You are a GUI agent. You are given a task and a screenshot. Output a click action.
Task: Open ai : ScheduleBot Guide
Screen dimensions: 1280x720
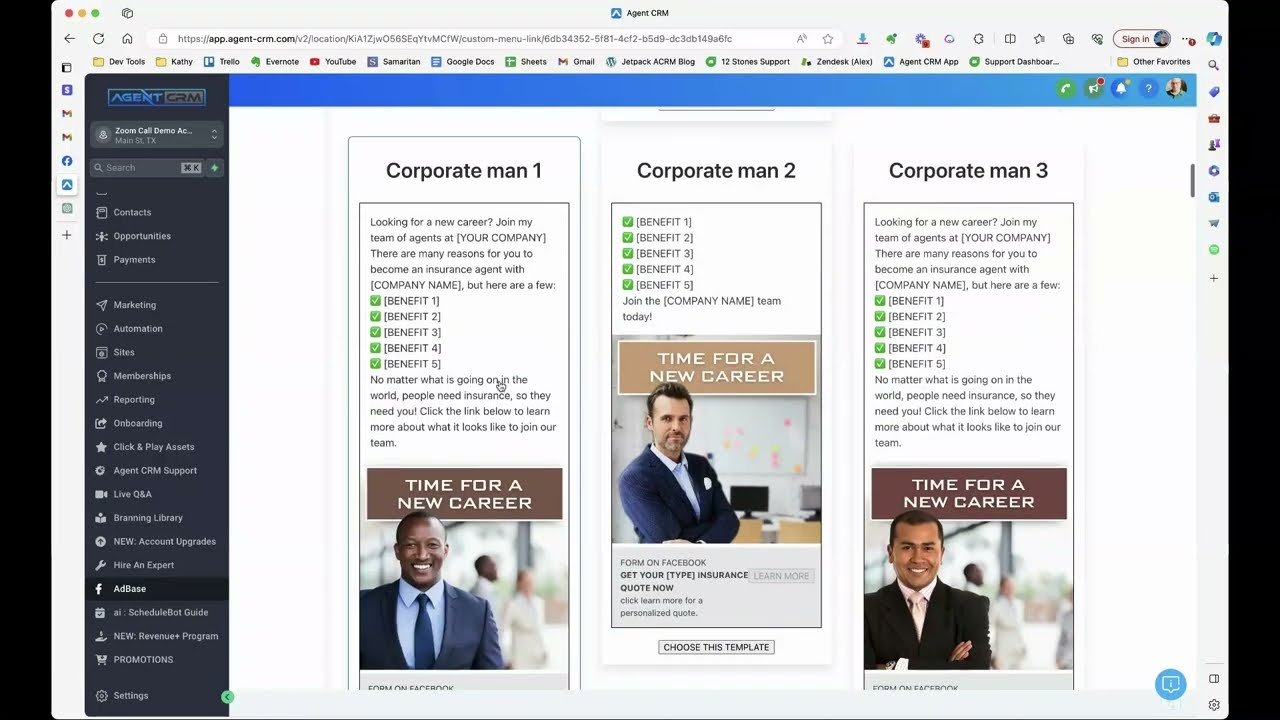(x=160, y=612)
